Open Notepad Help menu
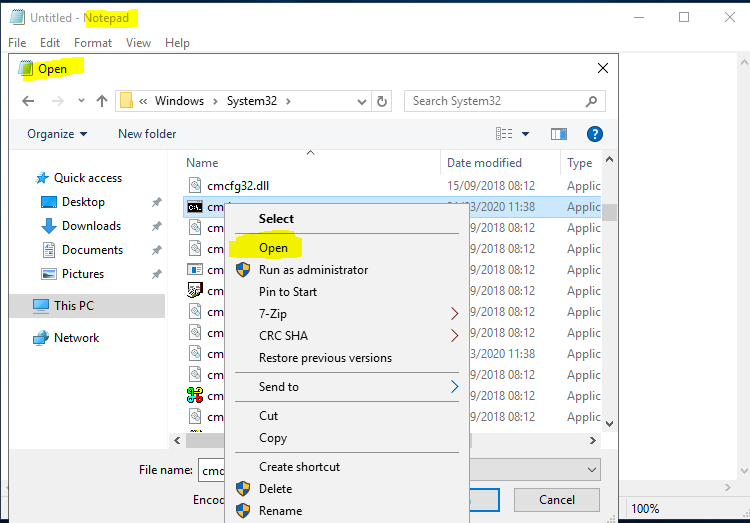 [x=177, y=43]
